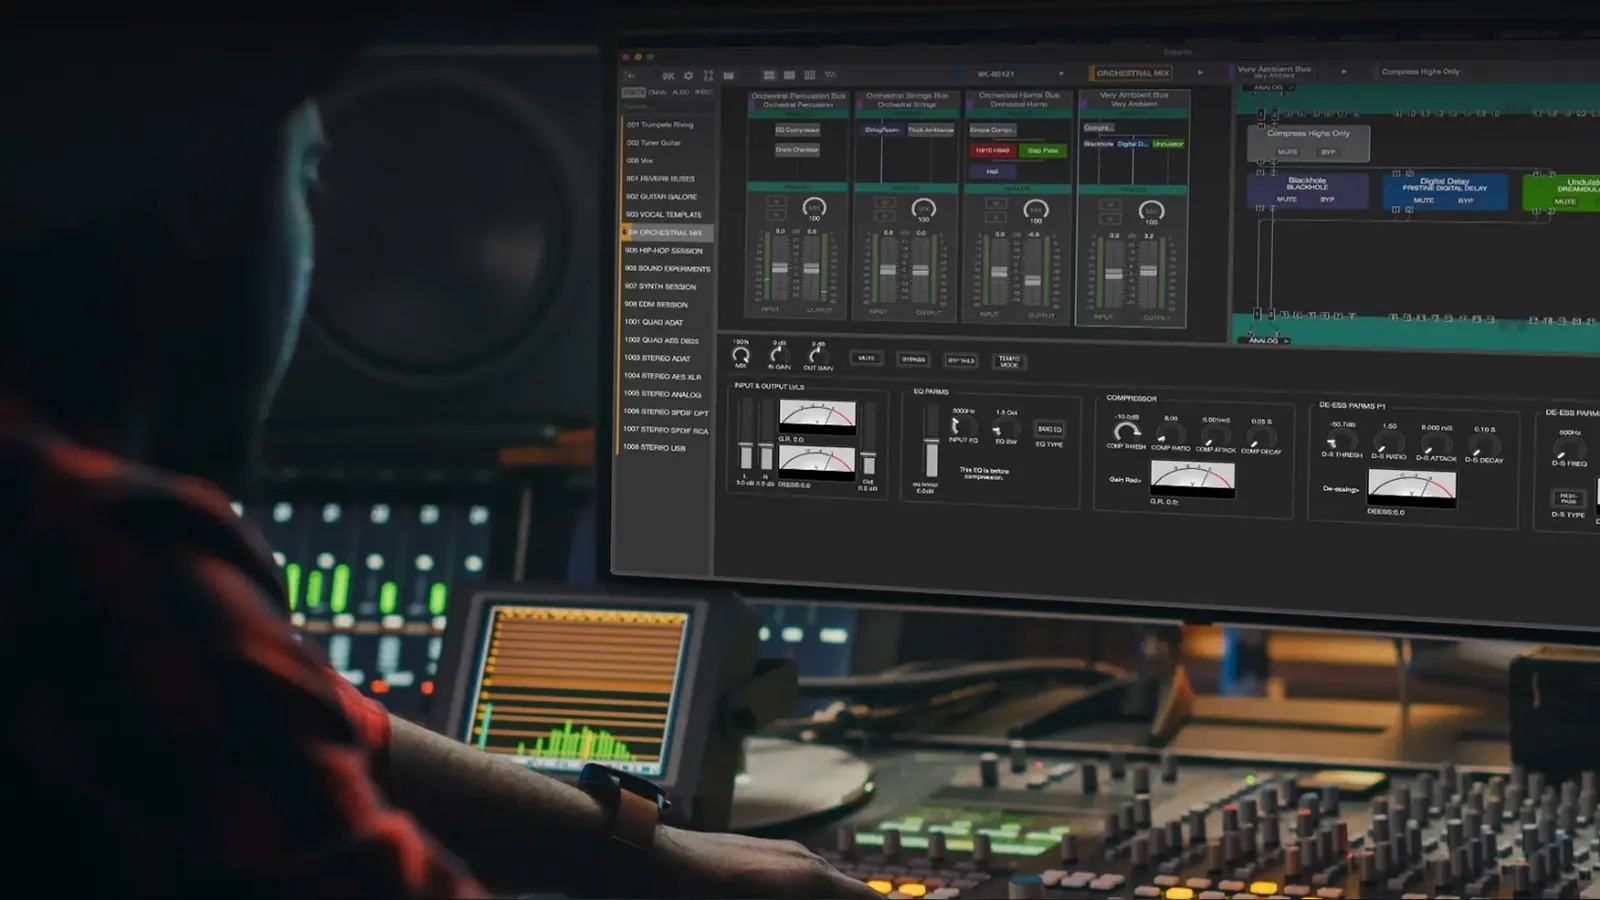The height and width of the screenshot is (900, 1600).
Task: Open the top ANALOG input dropdown
Action: coord(1271,87)
